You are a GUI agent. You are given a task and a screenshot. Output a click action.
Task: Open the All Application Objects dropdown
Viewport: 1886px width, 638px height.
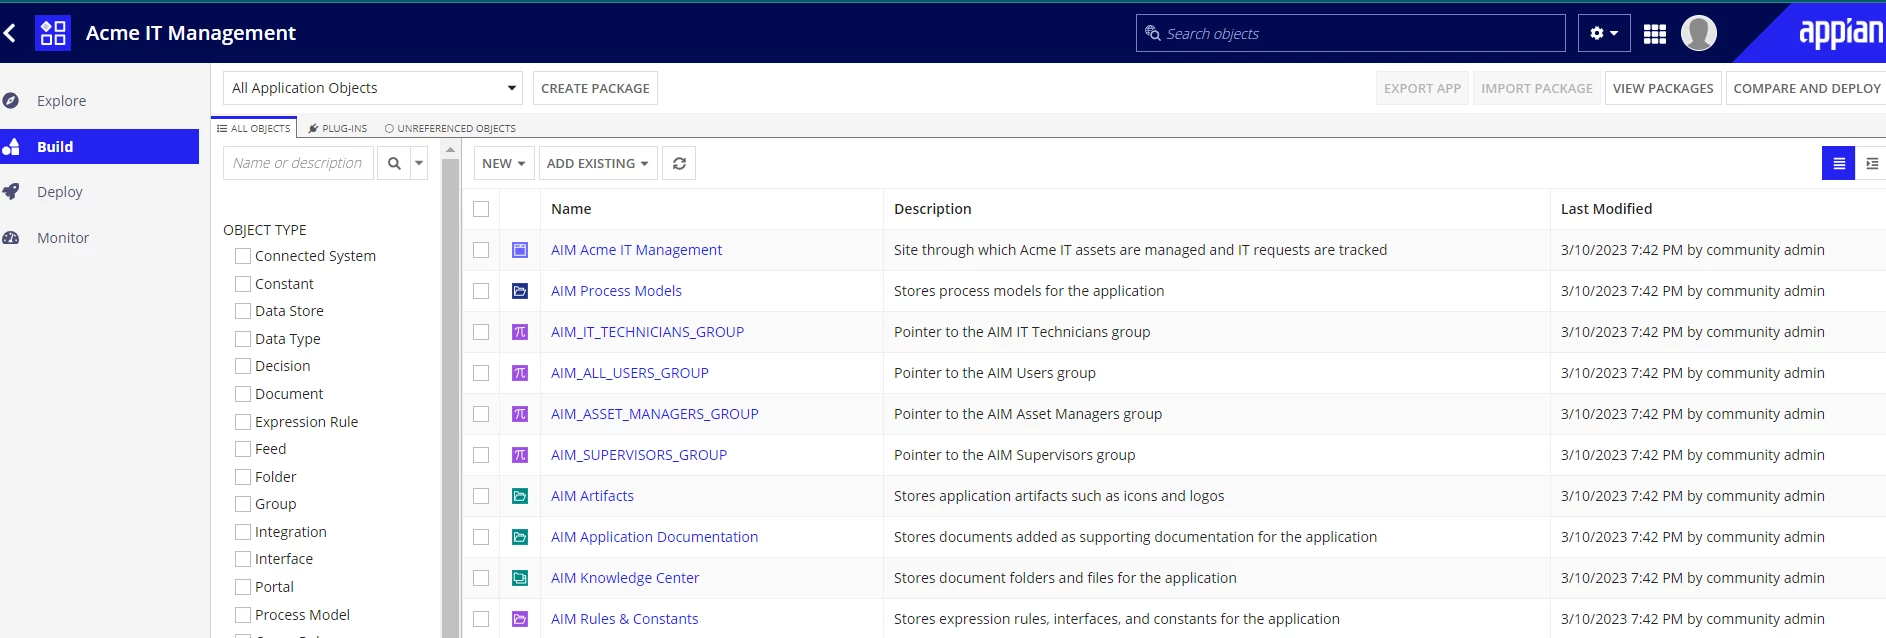pos(373,88)
